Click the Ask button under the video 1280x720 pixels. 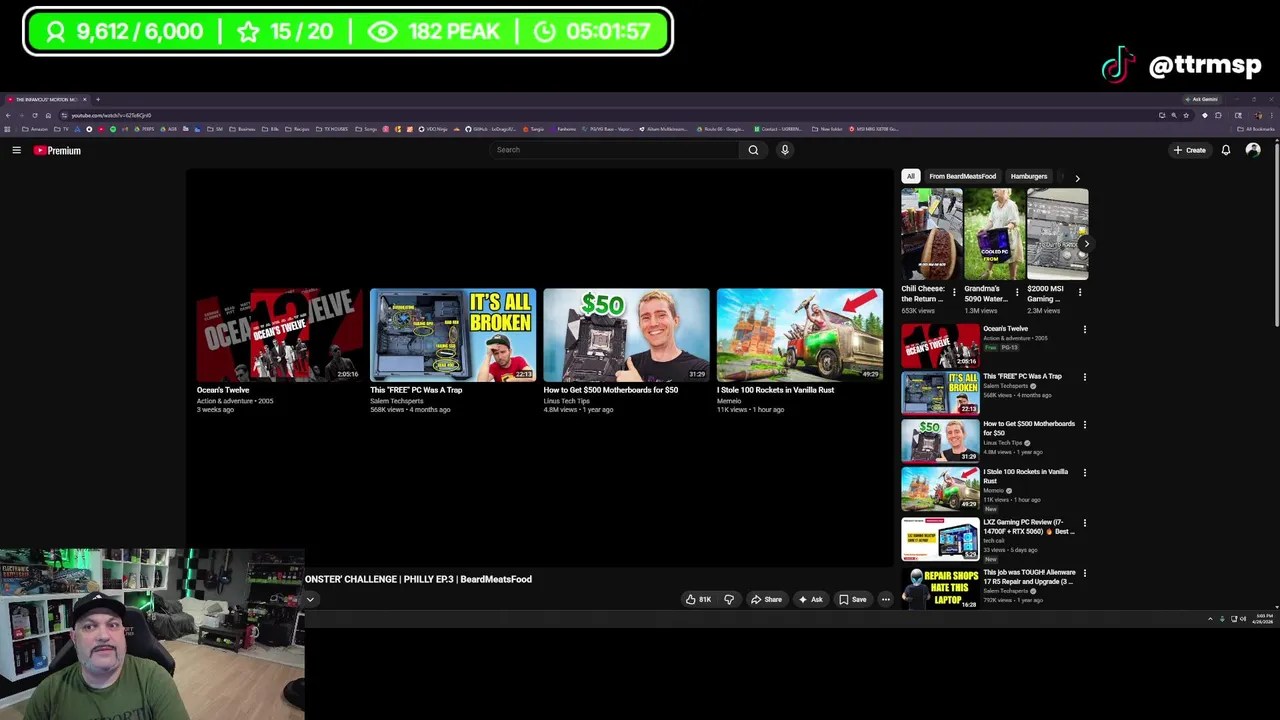click(x=811, y=599)
